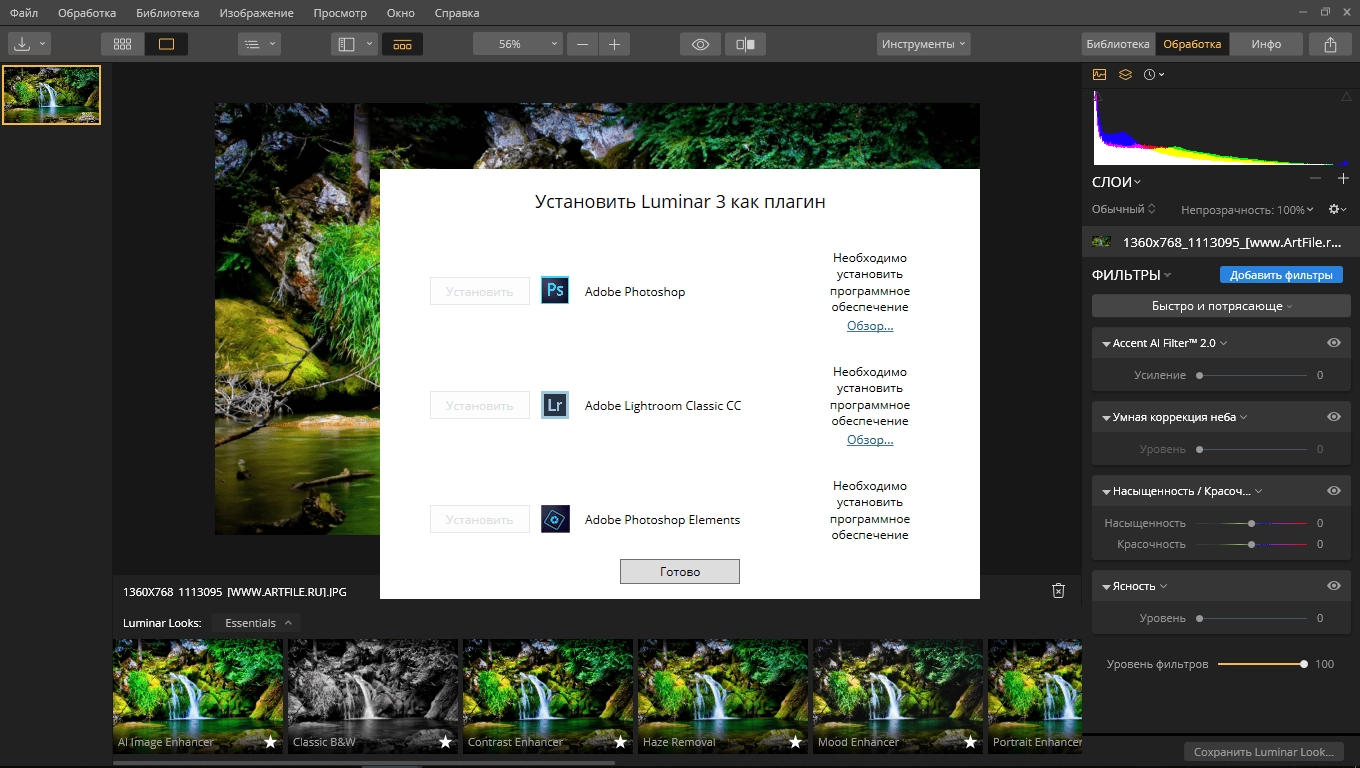The height and width of the screenshot is (768, 1360).
Task: Favorite the Mood Enhancer look star
Action: coord(971,742)
